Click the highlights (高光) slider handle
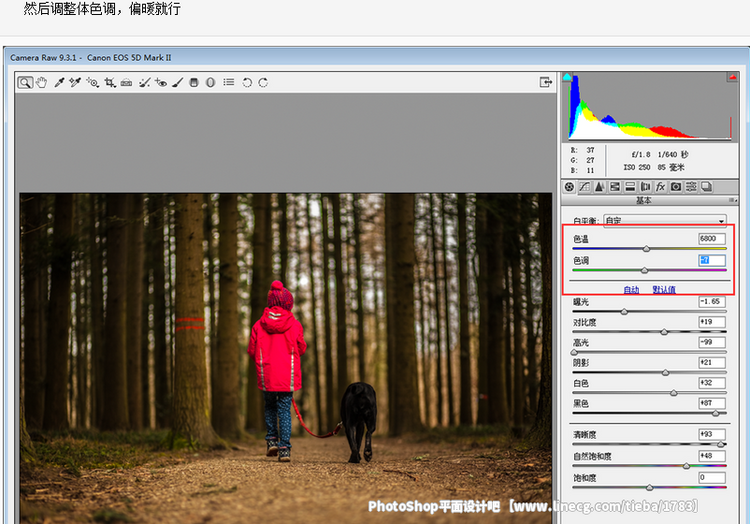The width and height of the screenshot is (750, 524). [x=574, y=352]
